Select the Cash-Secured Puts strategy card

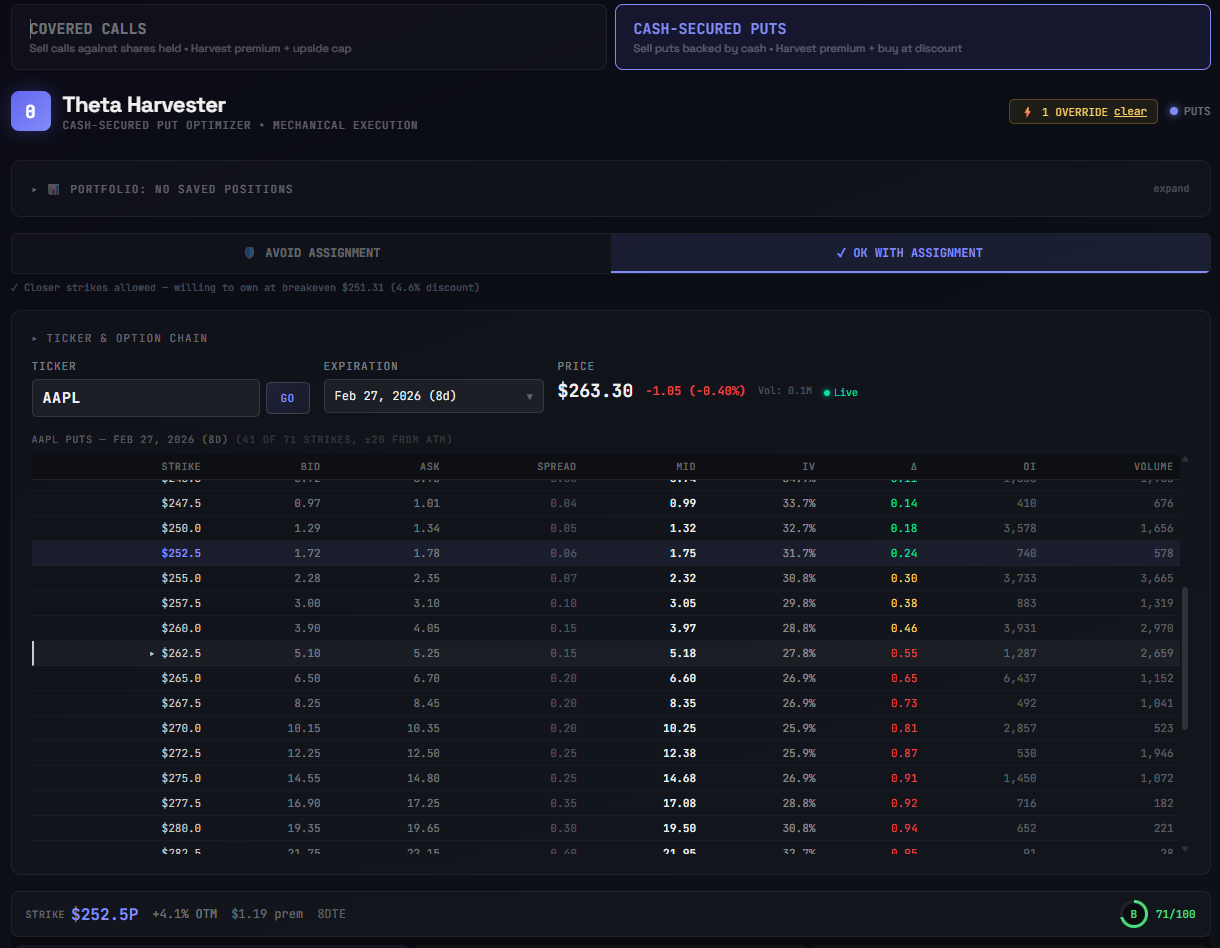tap(911, 36)
